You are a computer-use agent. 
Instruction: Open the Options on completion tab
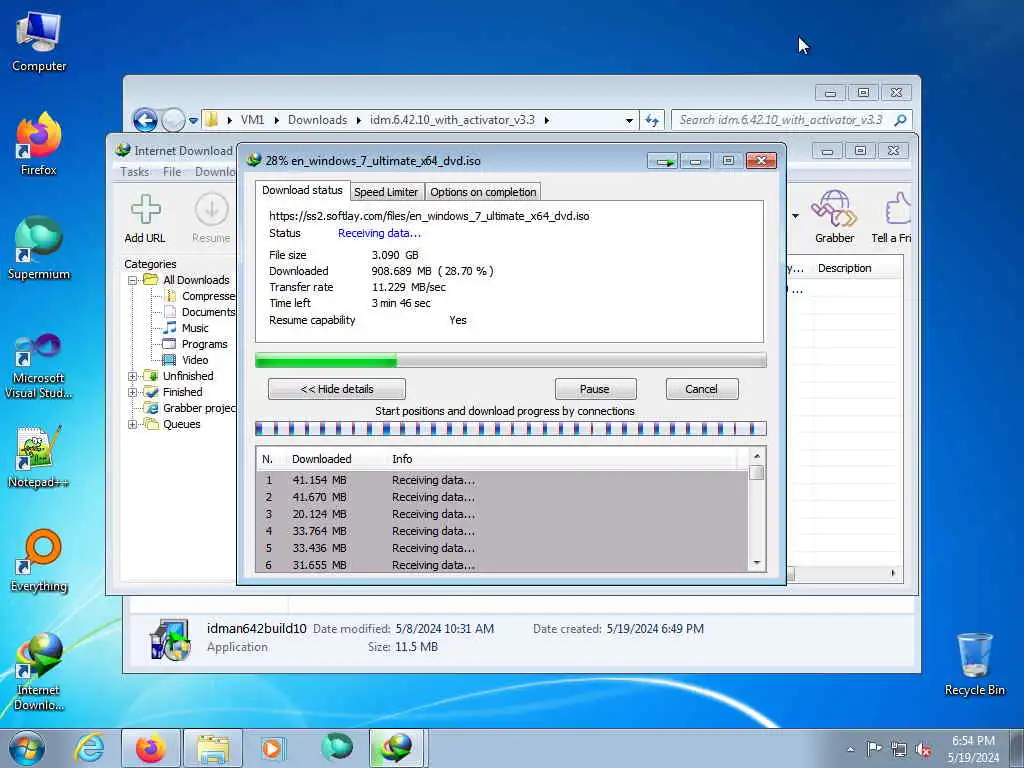pyautogui.click(x=483, y=192)
